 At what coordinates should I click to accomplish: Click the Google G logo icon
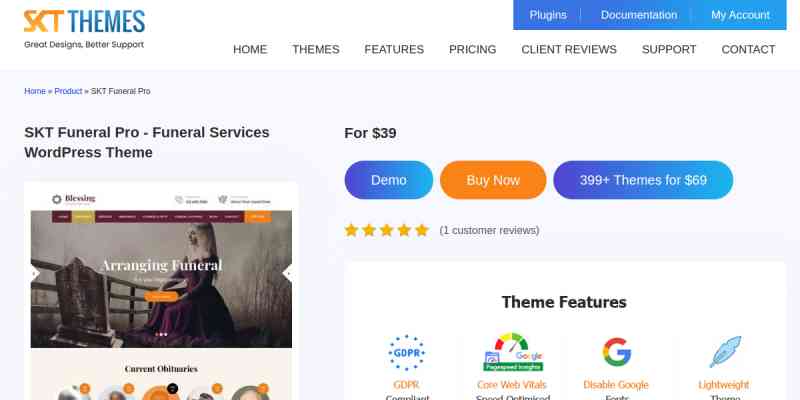point(616,352)
